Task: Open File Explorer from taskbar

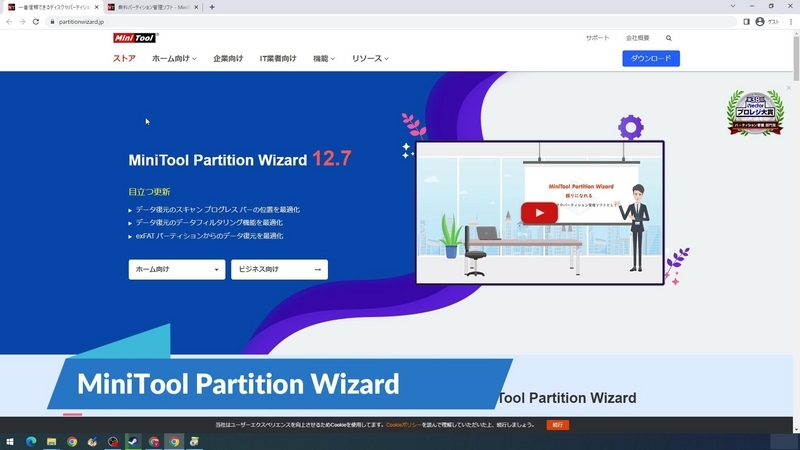Action: [52, 442]
